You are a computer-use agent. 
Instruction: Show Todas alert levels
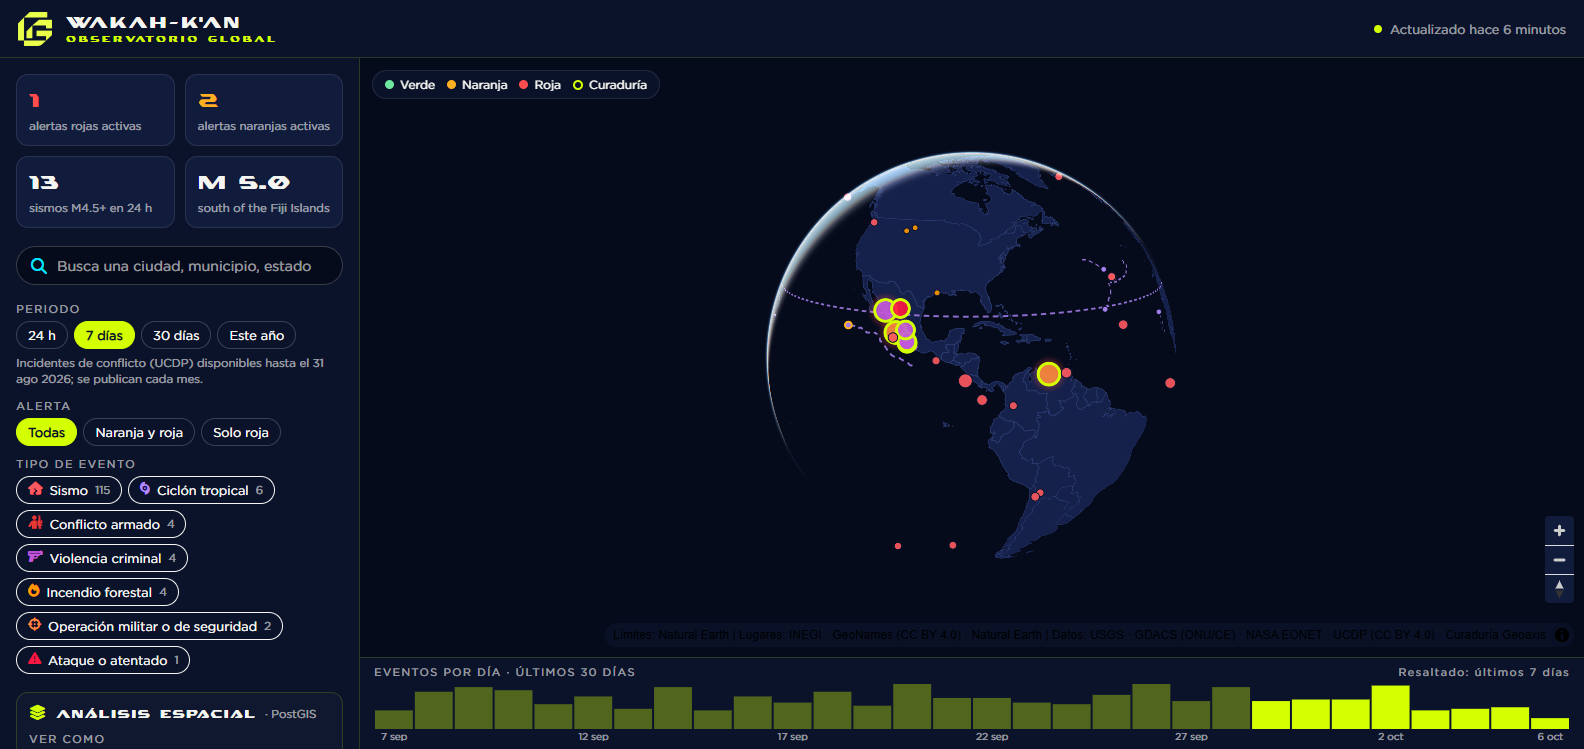46,432
